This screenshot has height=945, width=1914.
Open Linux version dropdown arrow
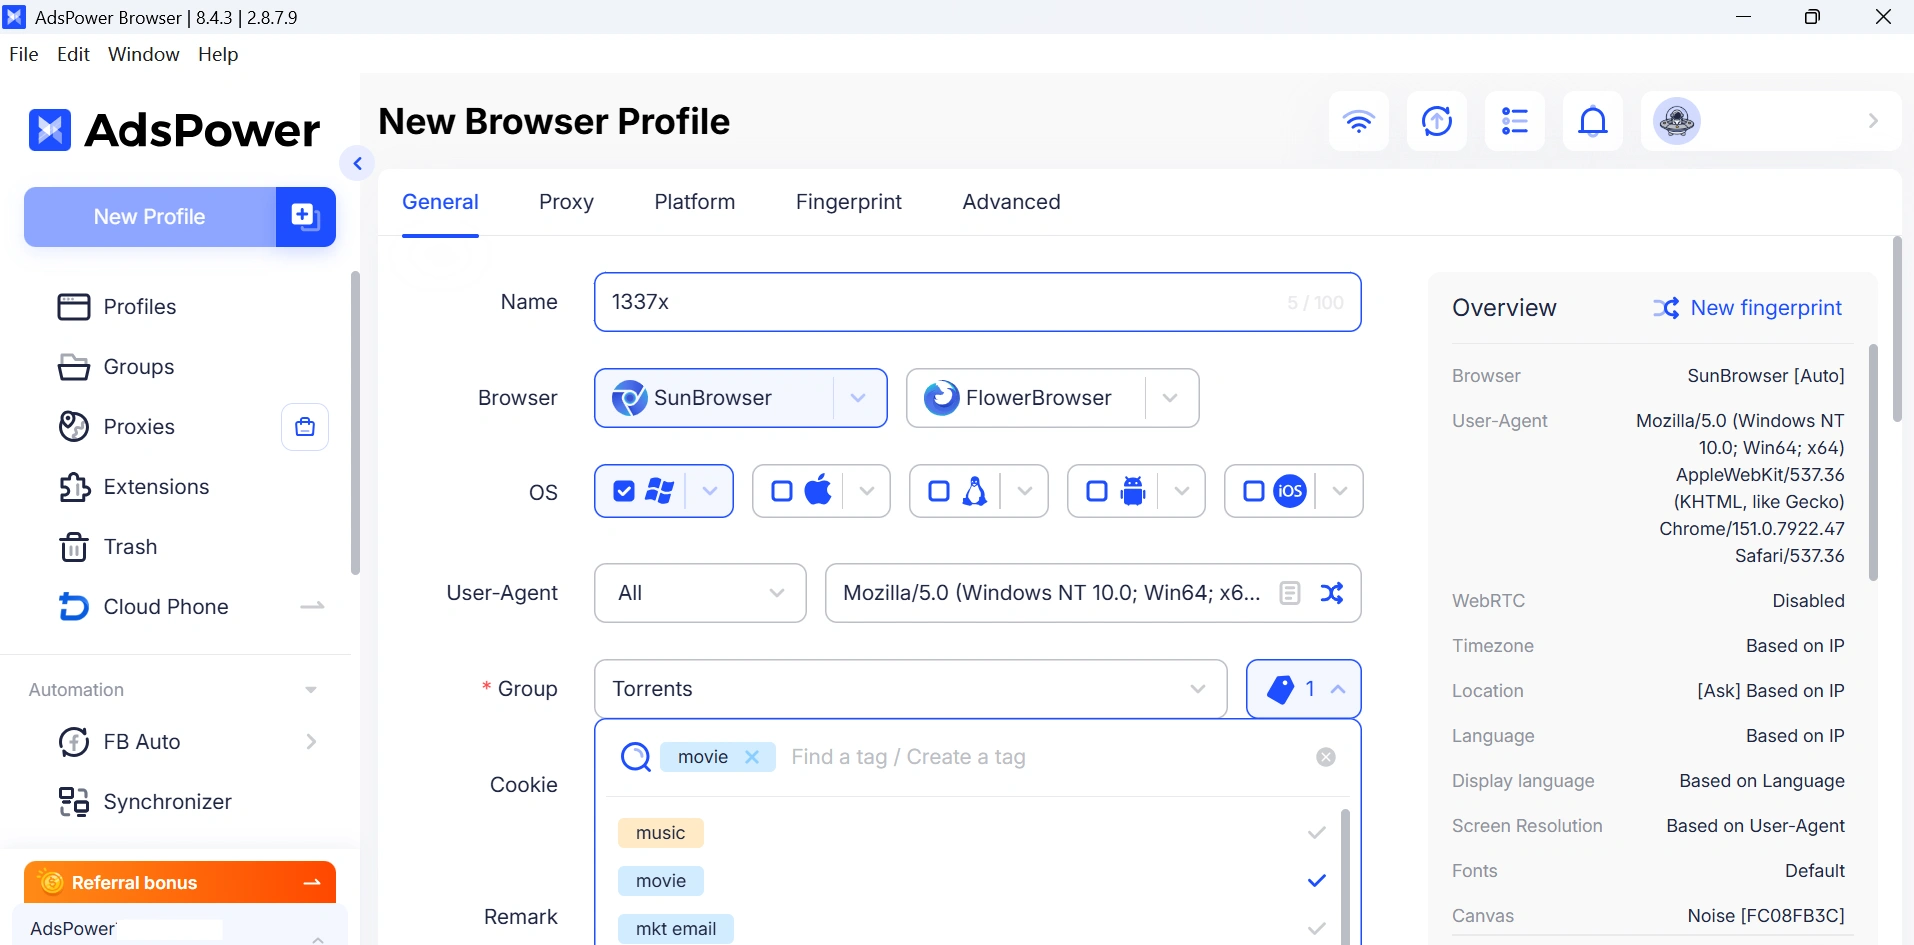point(1025,491)
